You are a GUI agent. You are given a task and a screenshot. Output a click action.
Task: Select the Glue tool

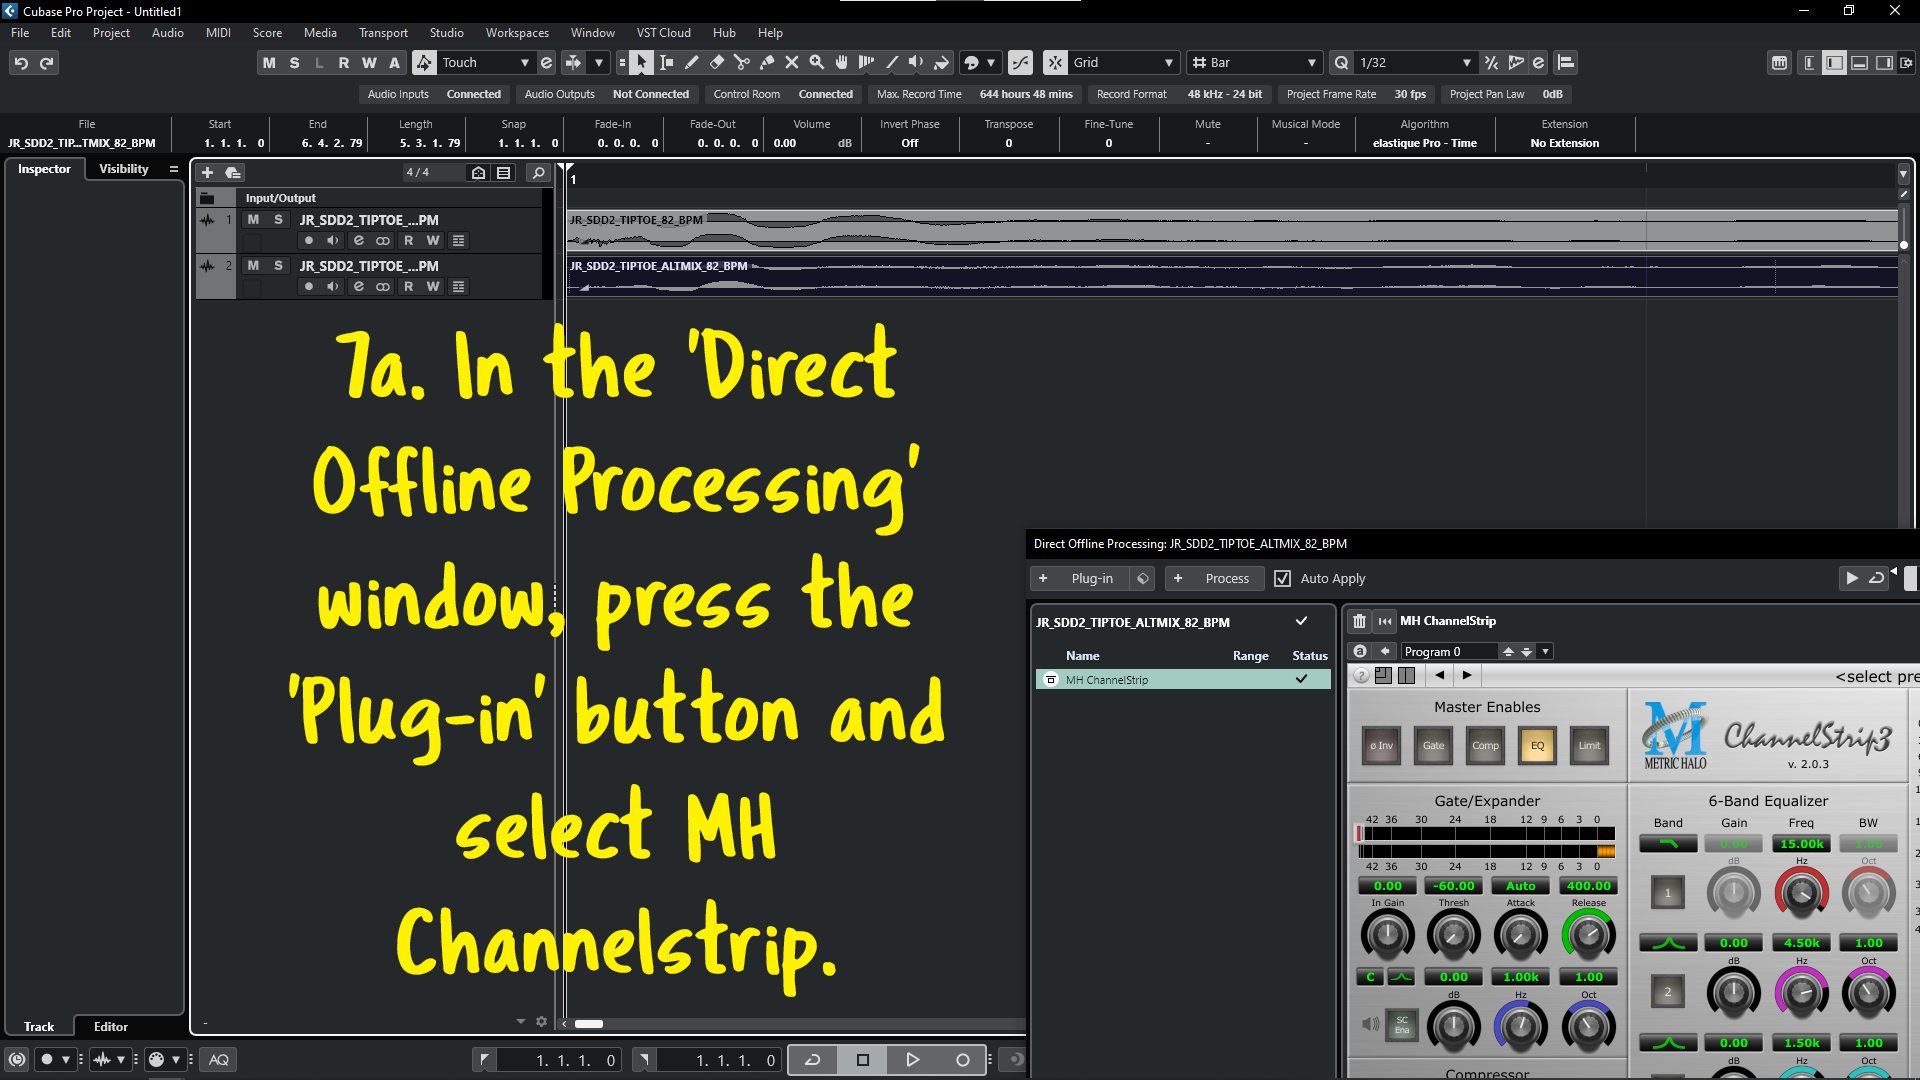[x=766, y=62]
